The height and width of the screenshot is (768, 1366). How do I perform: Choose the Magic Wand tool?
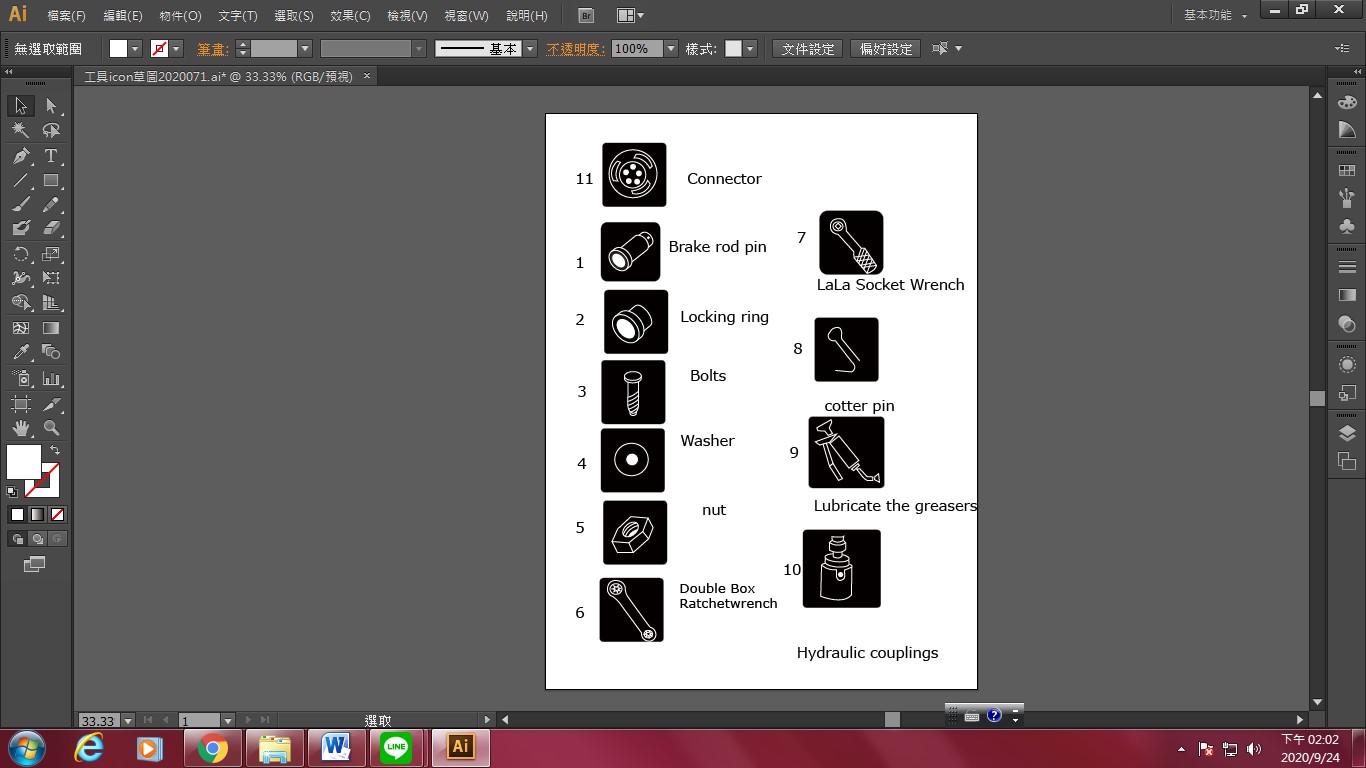(x=20, y=131)
